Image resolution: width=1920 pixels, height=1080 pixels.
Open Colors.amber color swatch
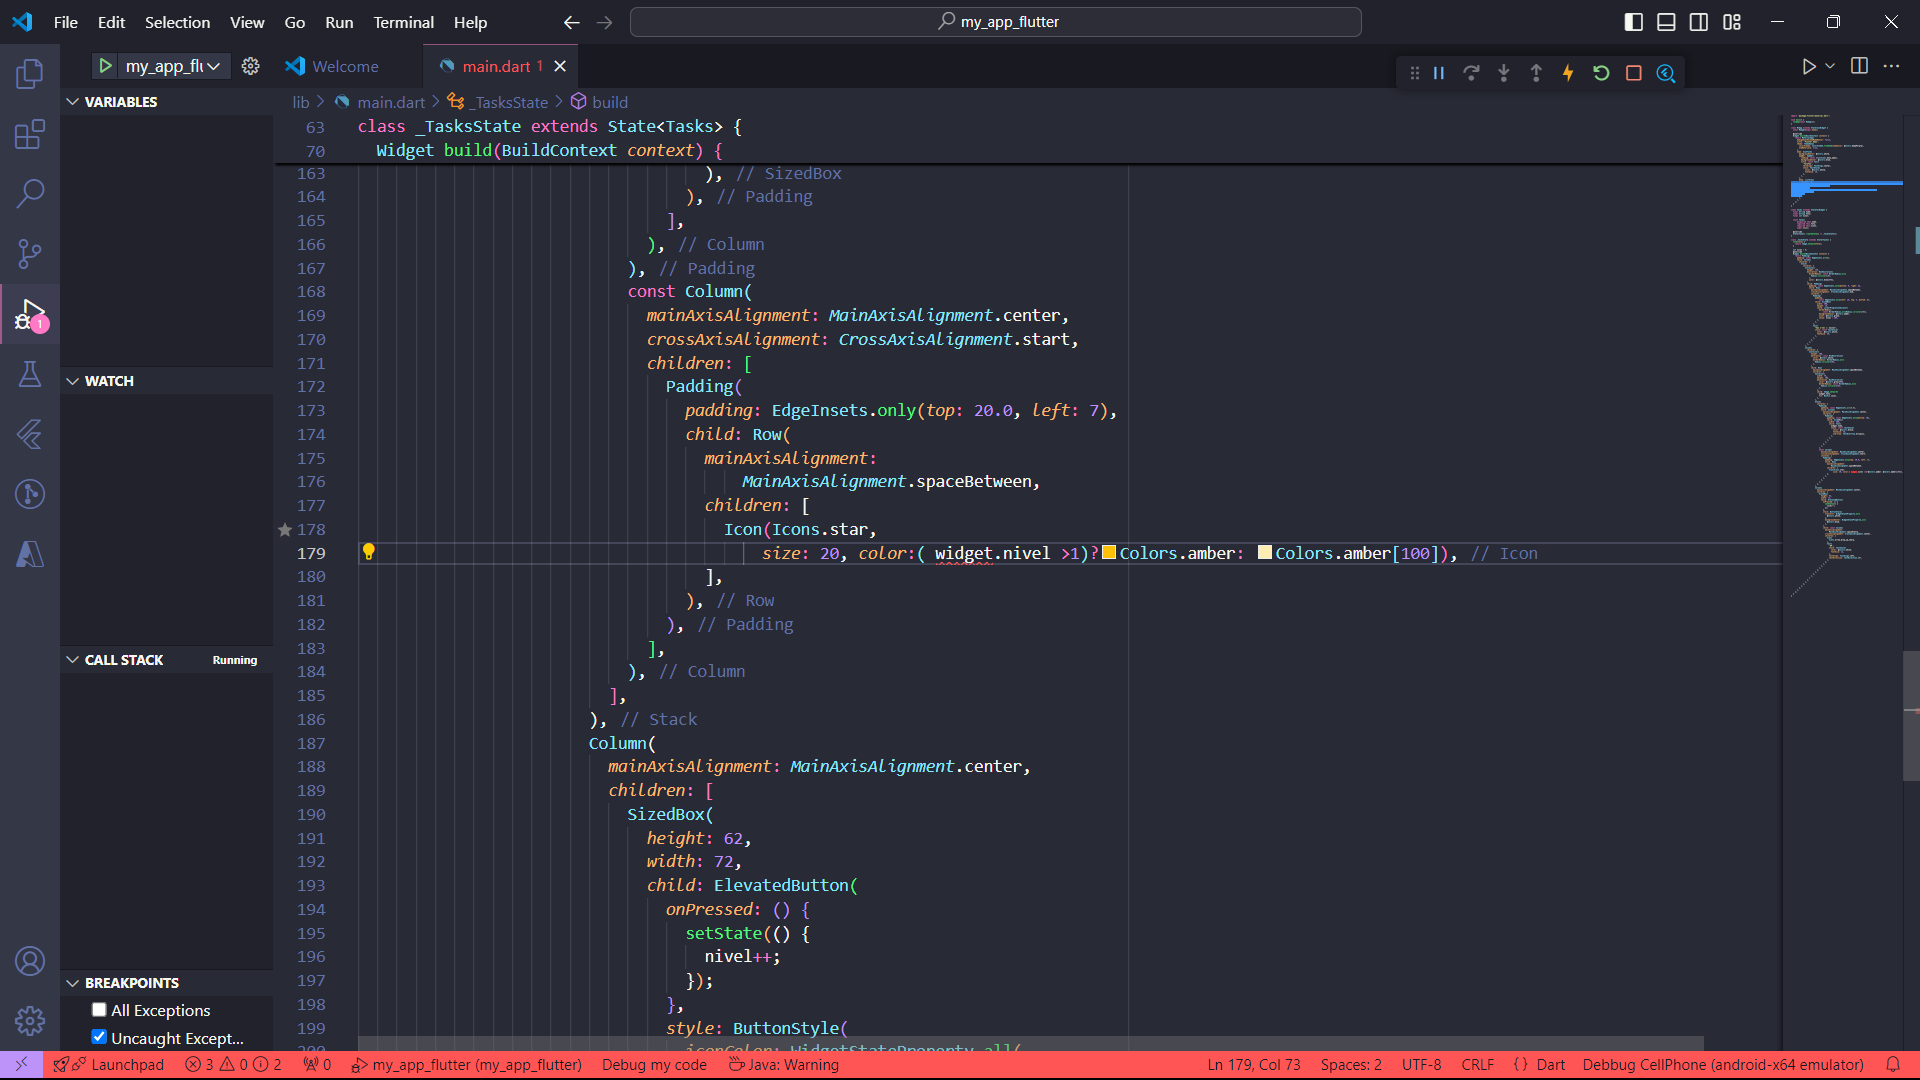point(1109,552)
